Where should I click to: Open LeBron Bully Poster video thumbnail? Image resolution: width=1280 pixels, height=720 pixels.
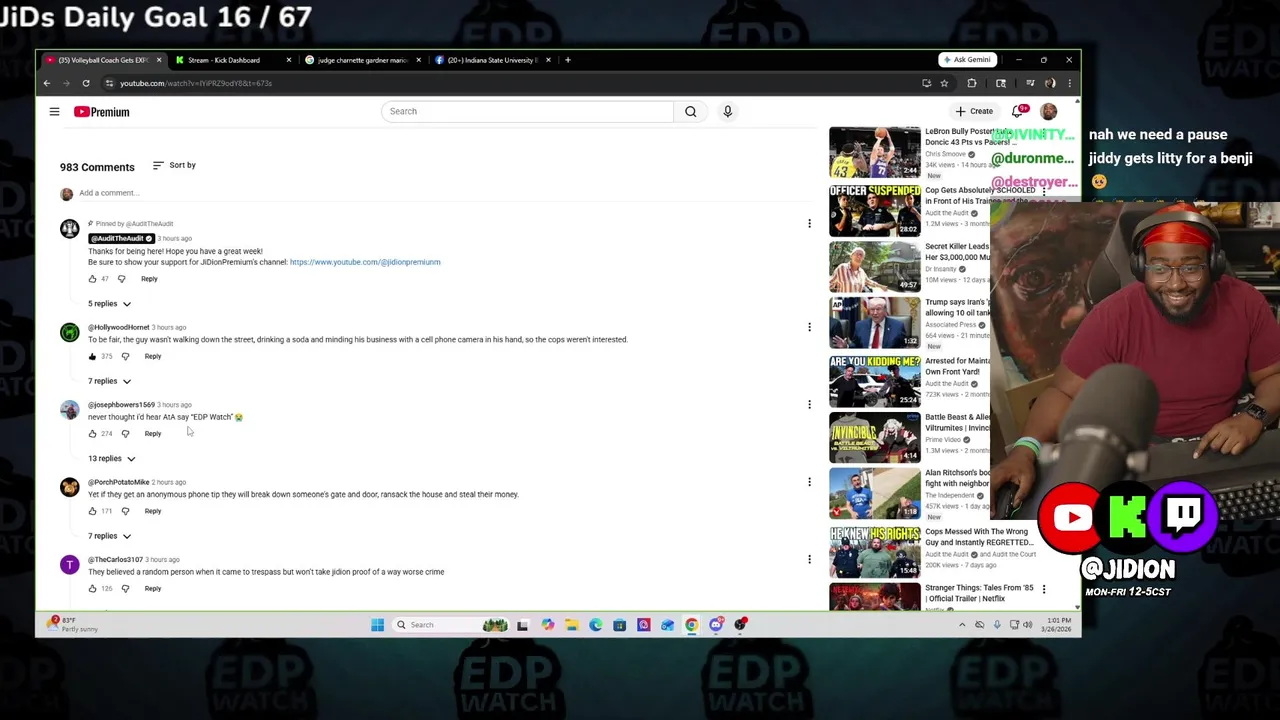pos(874,152)
